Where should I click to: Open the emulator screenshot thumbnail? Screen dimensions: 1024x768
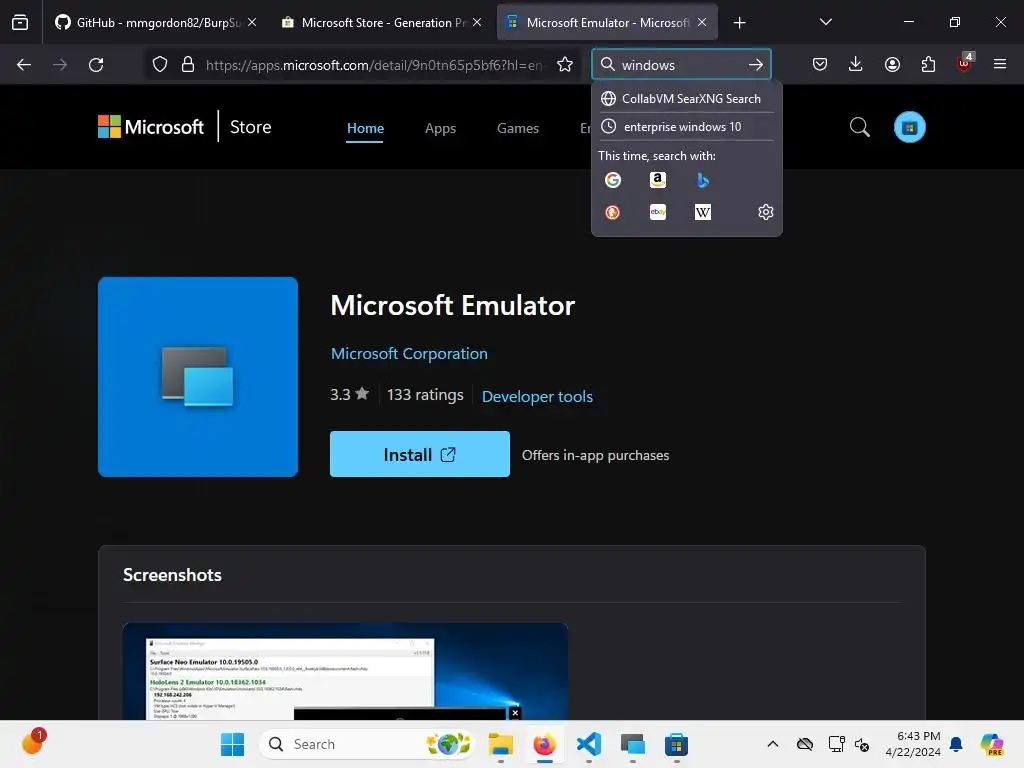point(345,671)
